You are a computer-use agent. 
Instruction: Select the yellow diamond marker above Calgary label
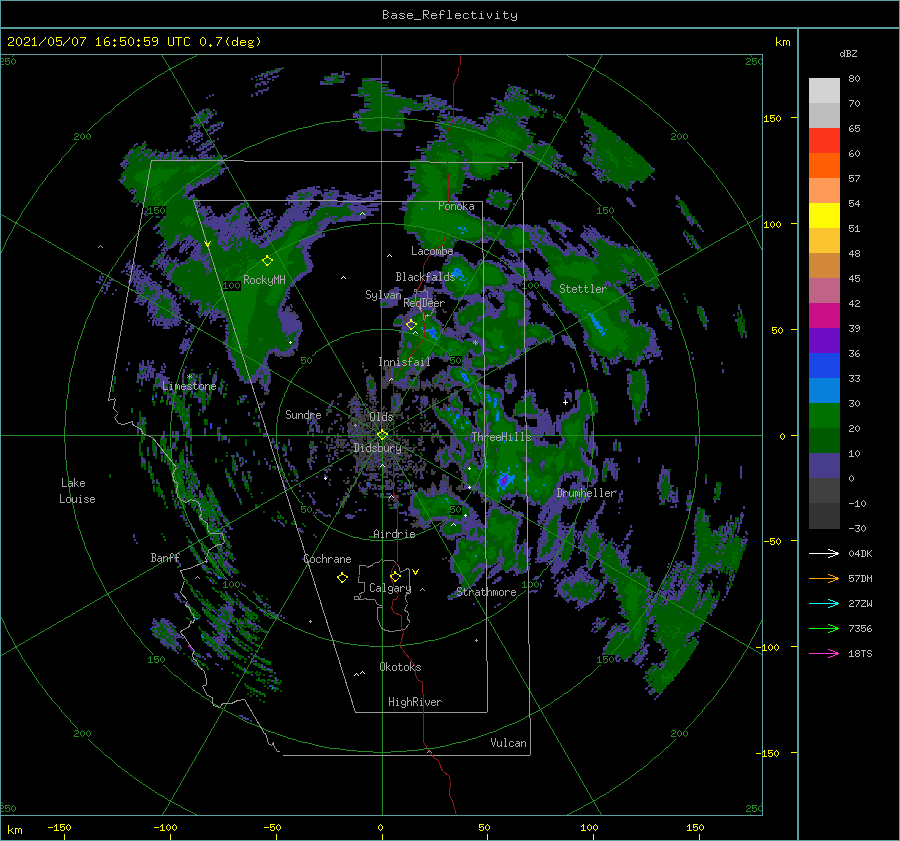[x=395, y=576]
